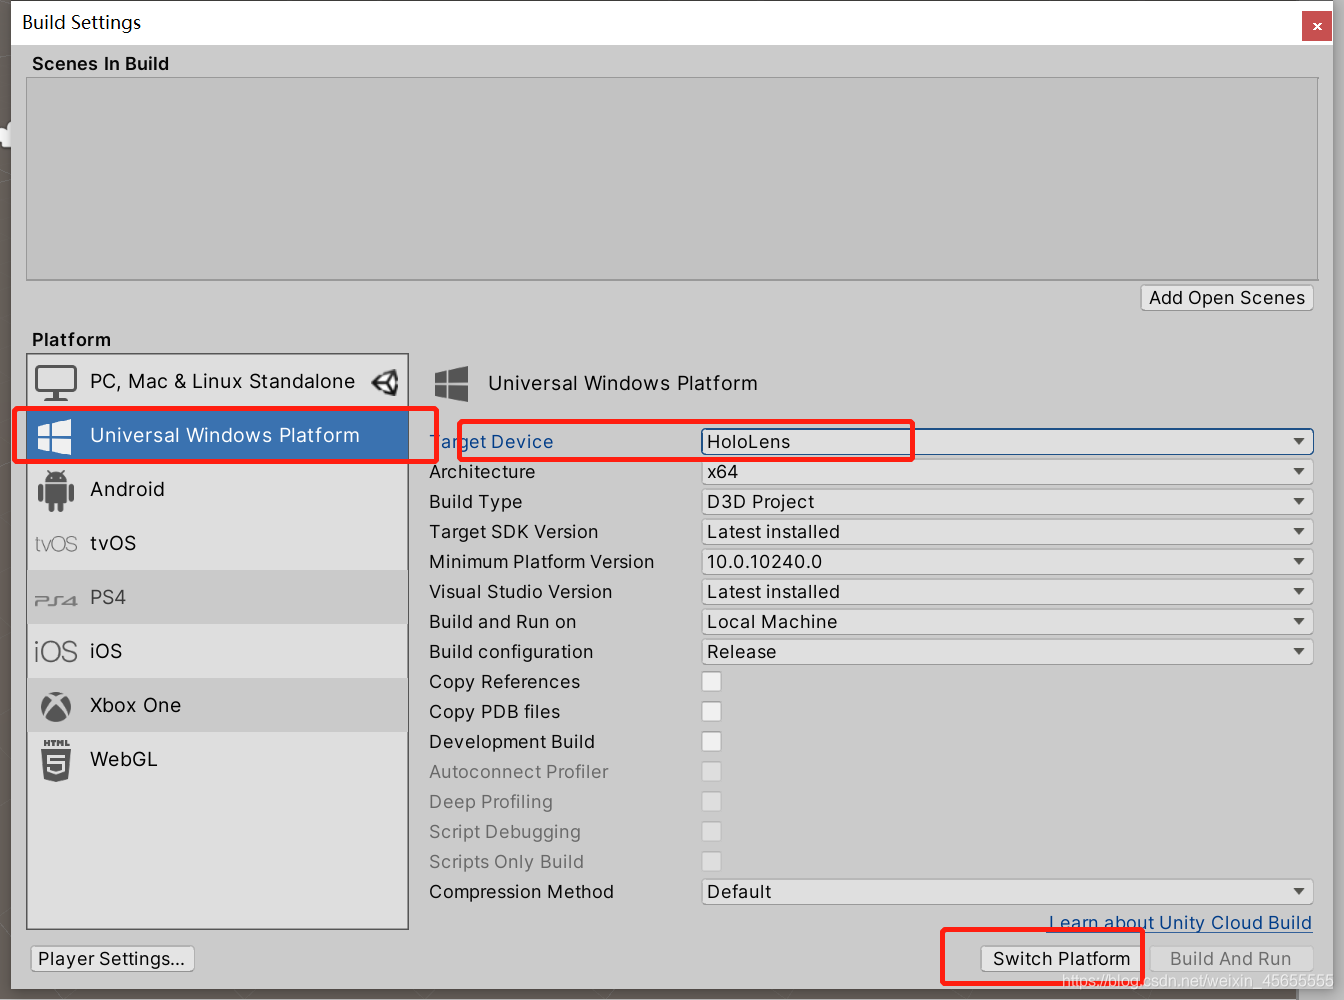The height and width of the screenshot is (1000, 1344).
Task: Click the iOS icon
Action: click(56, 652)
